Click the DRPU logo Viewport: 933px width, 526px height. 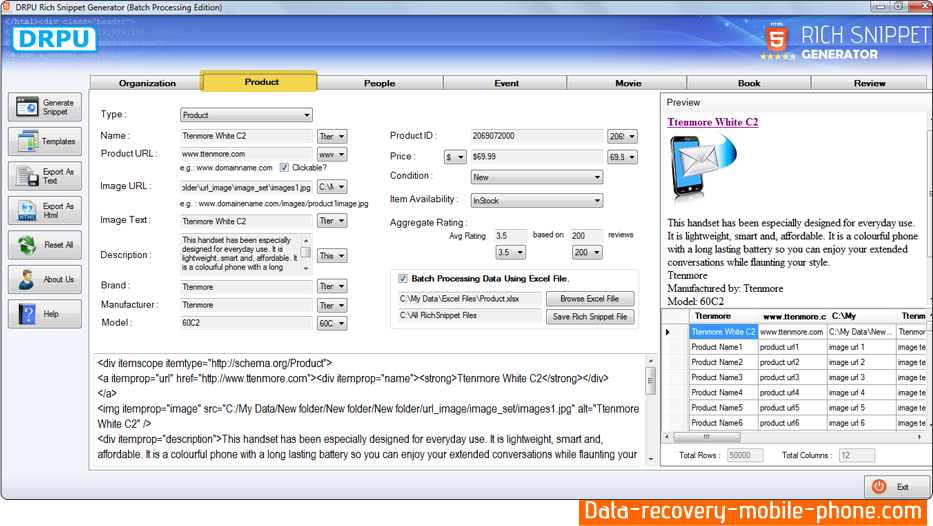coord(54,39)
